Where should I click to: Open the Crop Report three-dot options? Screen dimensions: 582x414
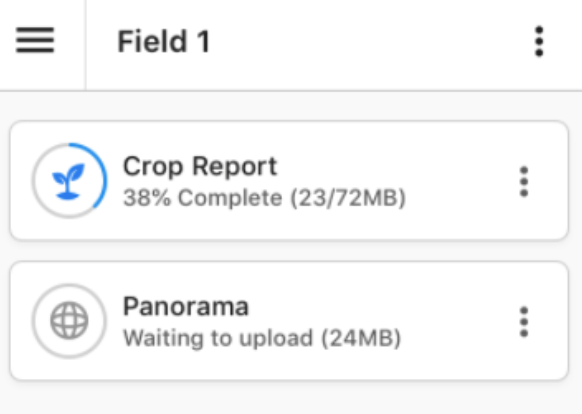(524, 181)
